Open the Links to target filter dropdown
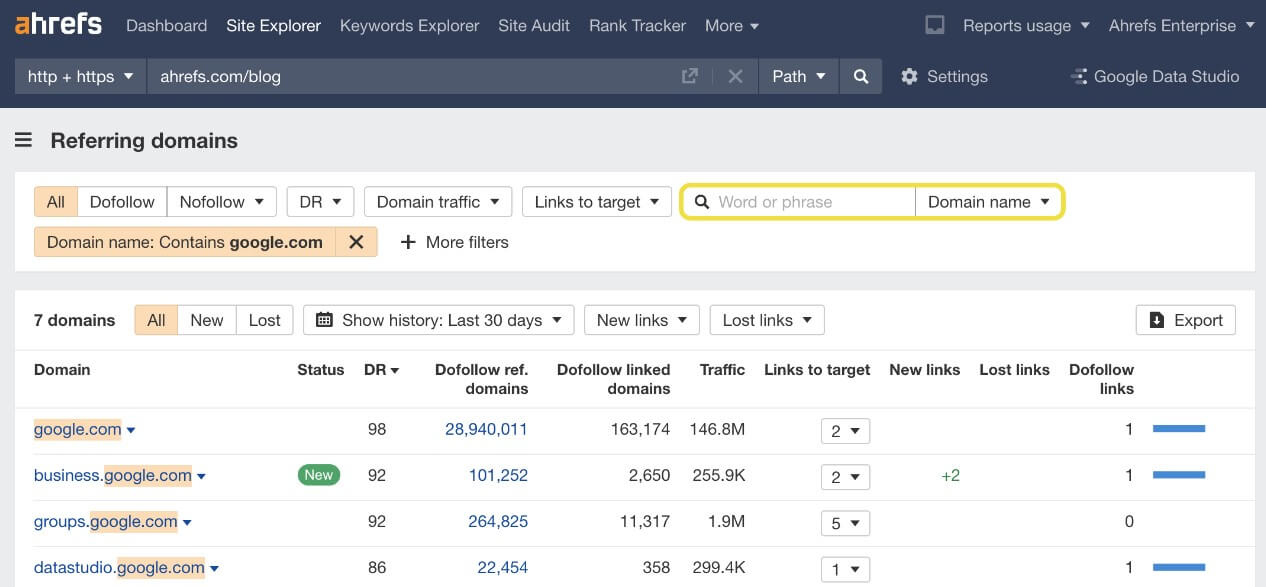The image size is (1266, 587). 597,201
